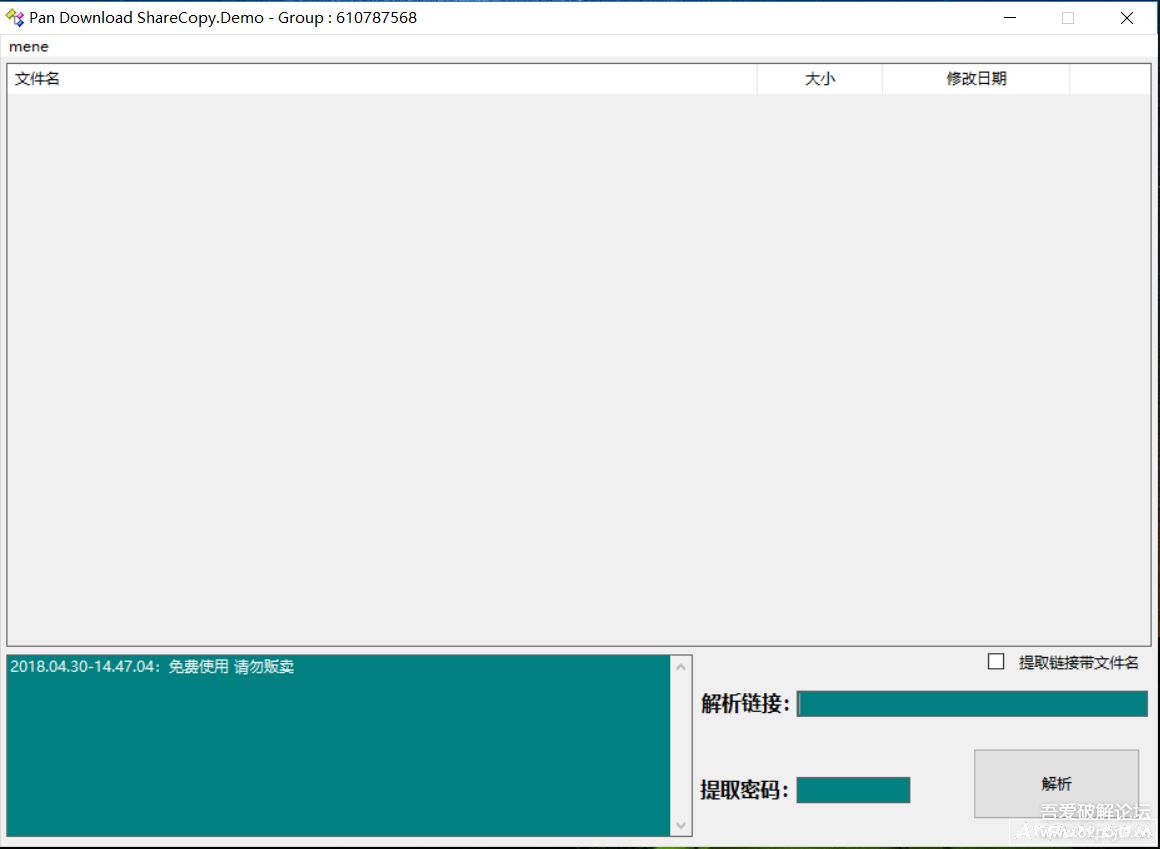Focus the 提取密码 input field
Image resolution: width=1160 pixels, height=849 pixels.
tap(853, 790)
